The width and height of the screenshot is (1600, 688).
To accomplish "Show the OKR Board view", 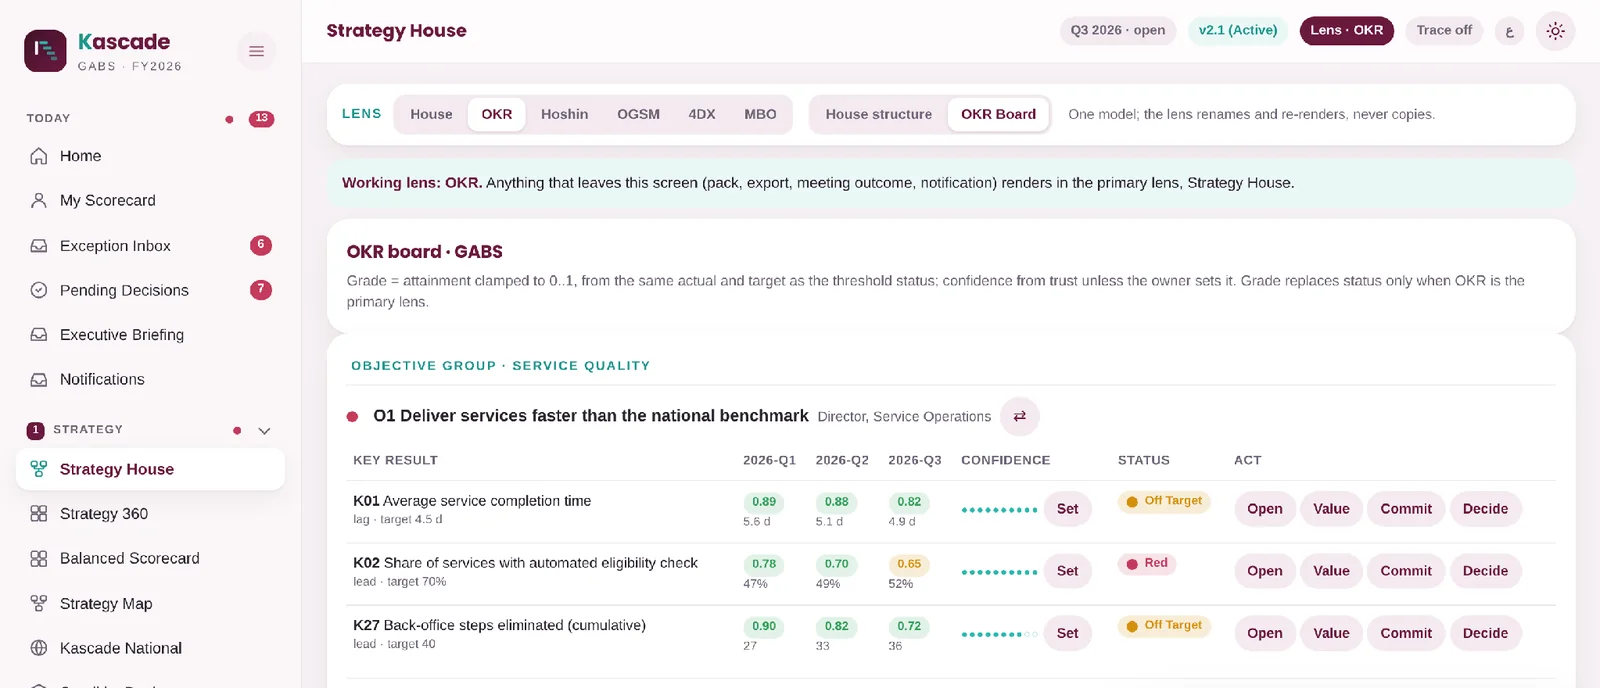I will pyautogui.click(x=999, y=115).
